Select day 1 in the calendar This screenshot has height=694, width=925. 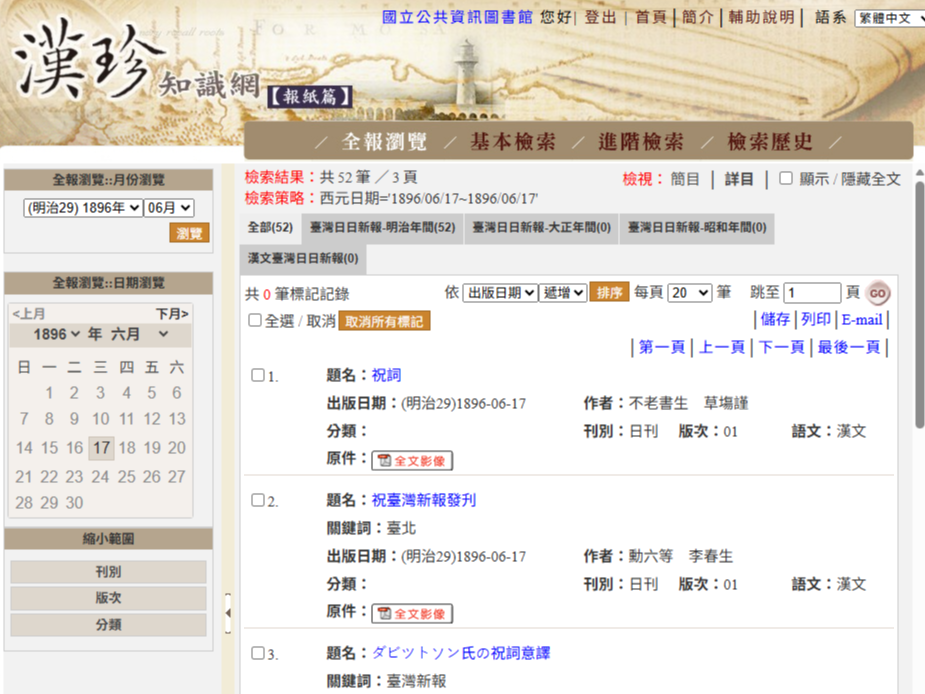(50, 393)
